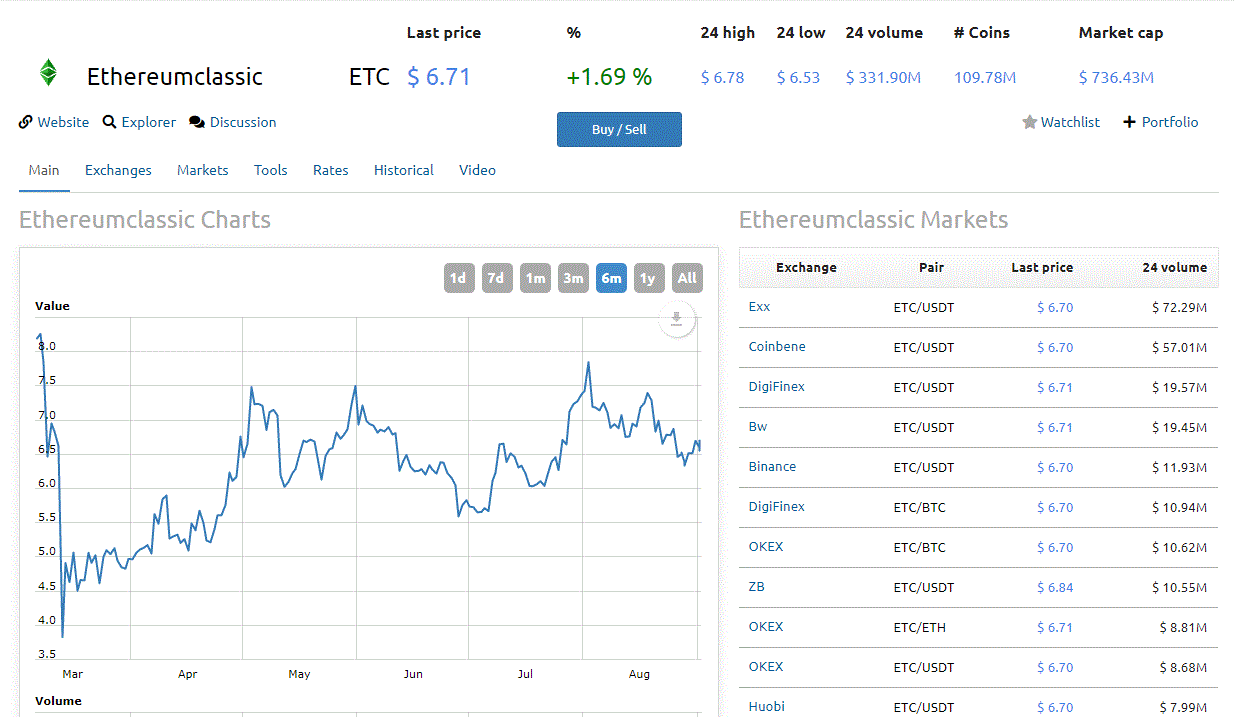Click the $ 6.84 price in ZB row
This screenshot has height=717, width=1235.
tap(1055, 587)
